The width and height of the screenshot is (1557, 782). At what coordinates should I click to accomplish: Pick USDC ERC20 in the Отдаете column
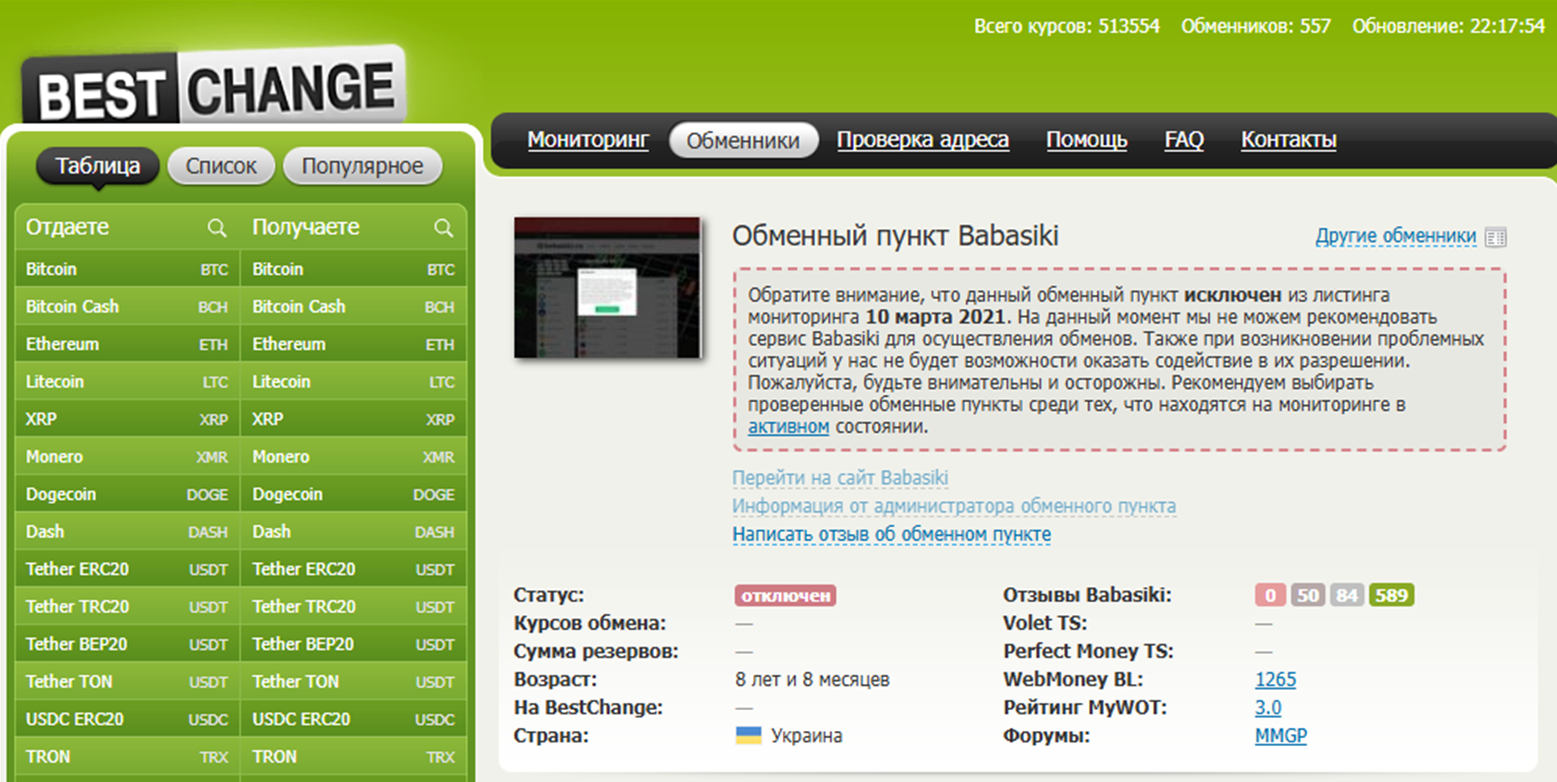click(x=127, y=719)
